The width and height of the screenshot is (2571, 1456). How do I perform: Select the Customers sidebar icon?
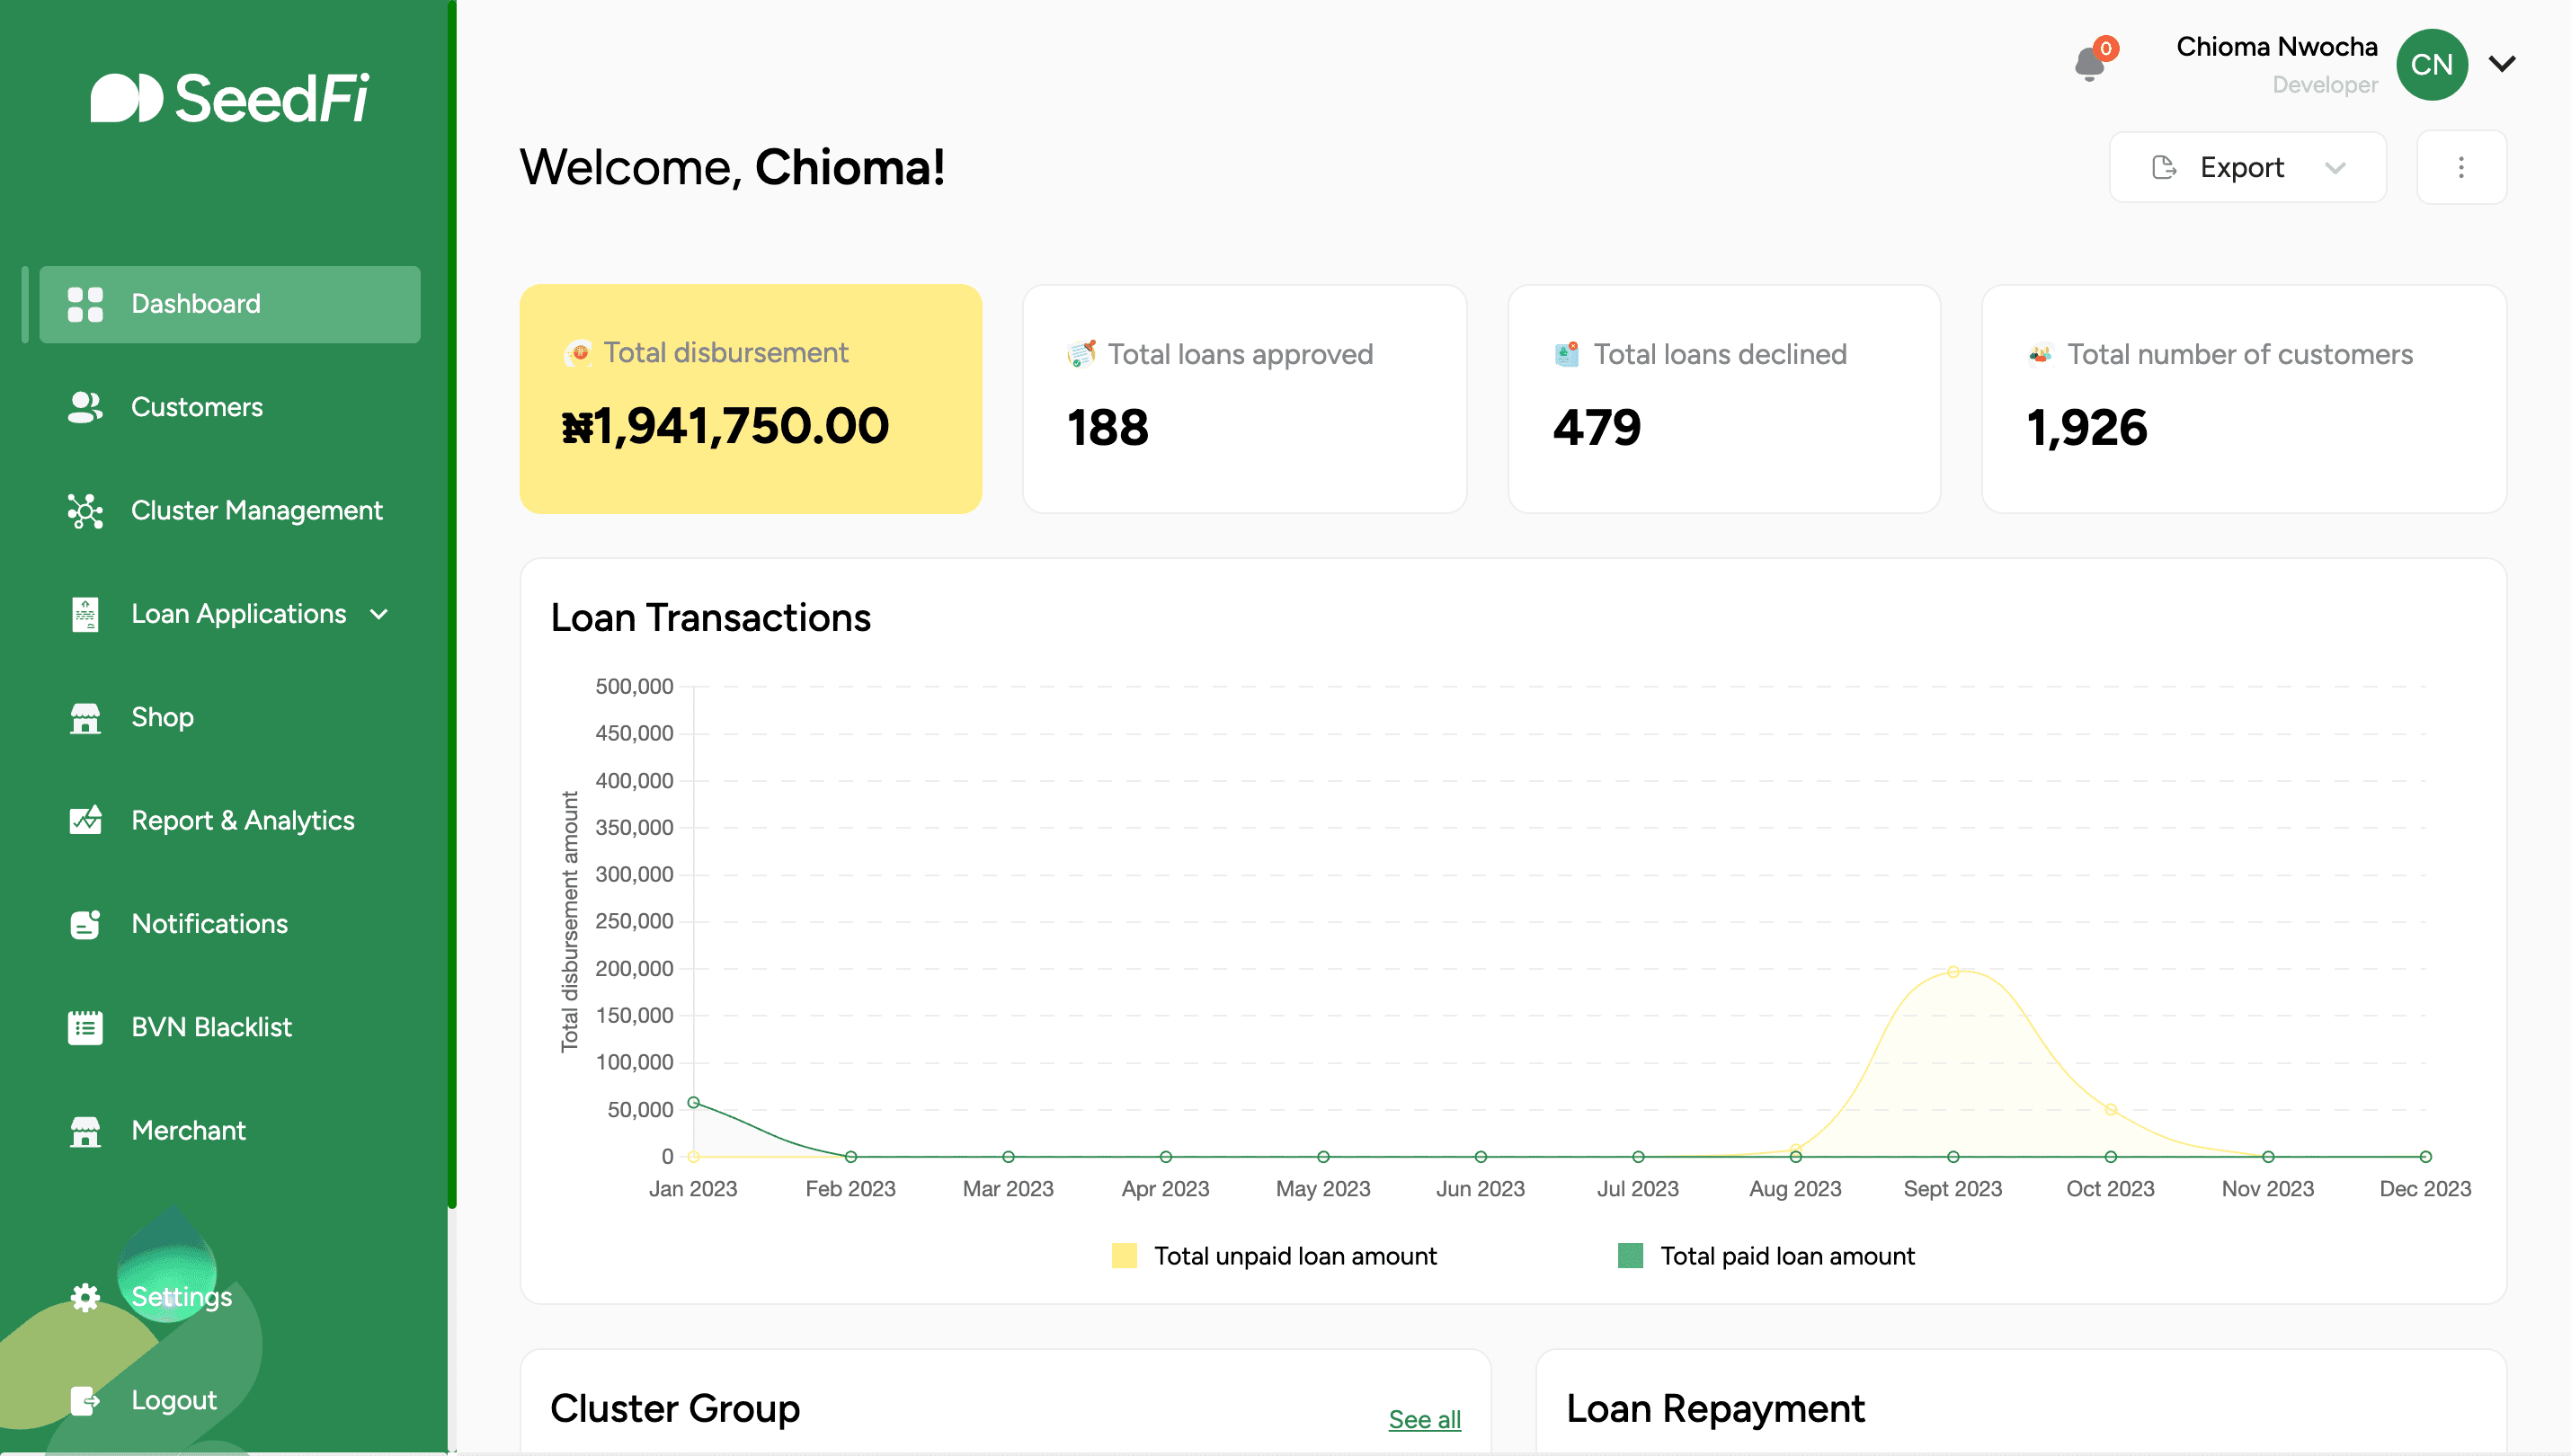(x=84, y=407)
